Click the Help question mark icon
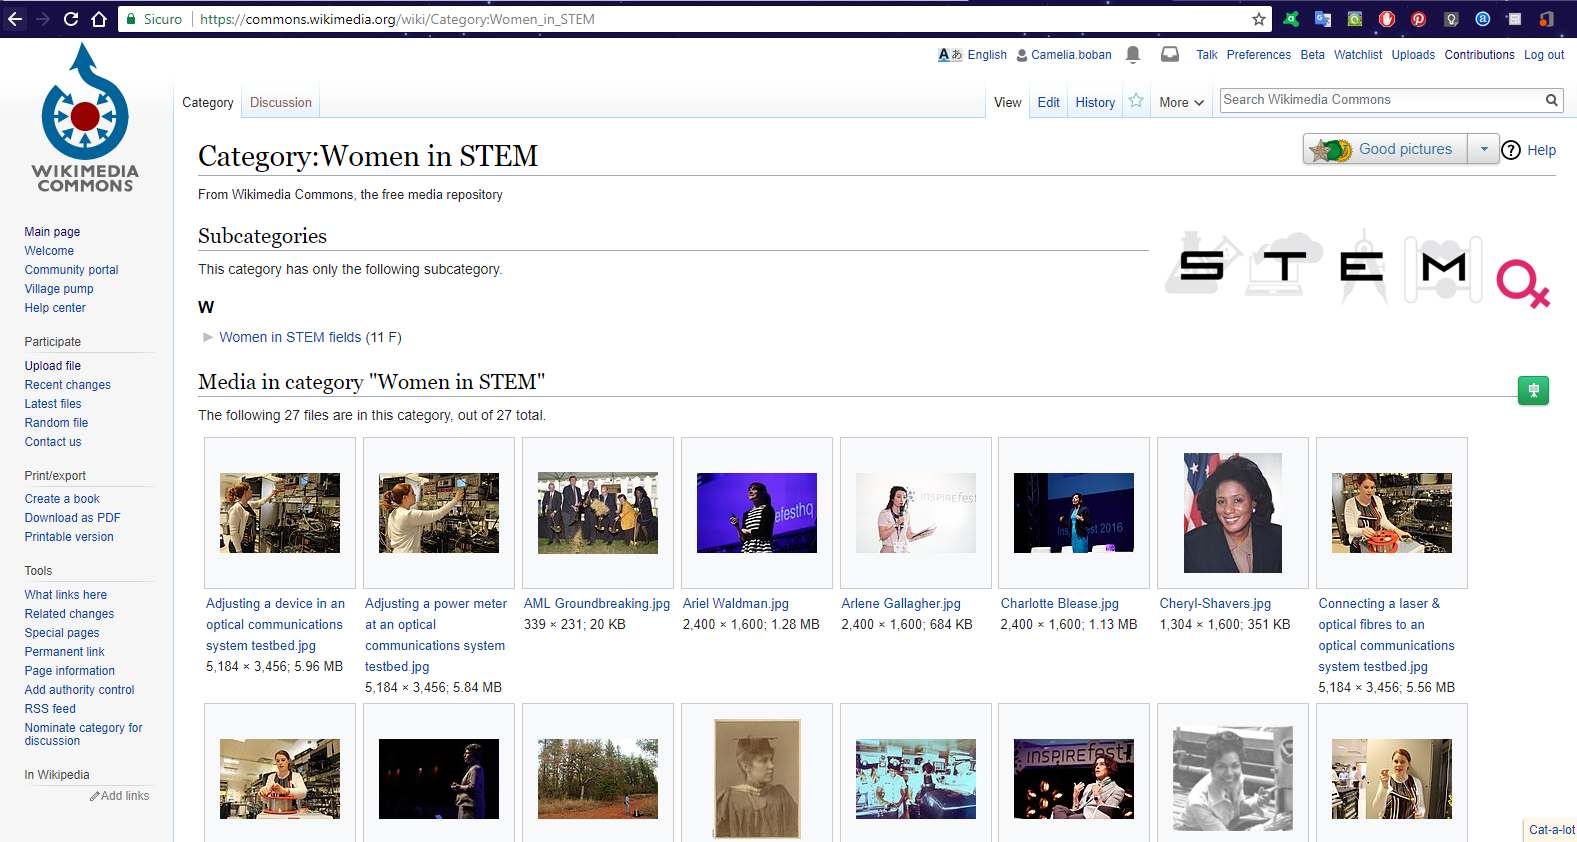Image resolution: width=1577 pixels, height=842 pixels. [x=1511, y=150]
